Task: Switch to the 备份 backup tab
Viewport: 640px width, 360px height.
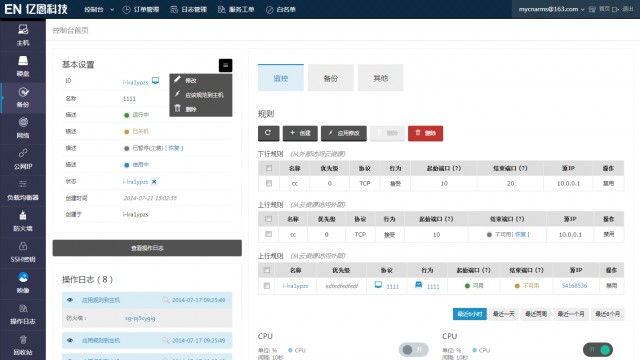Action: tap(331, 78)
